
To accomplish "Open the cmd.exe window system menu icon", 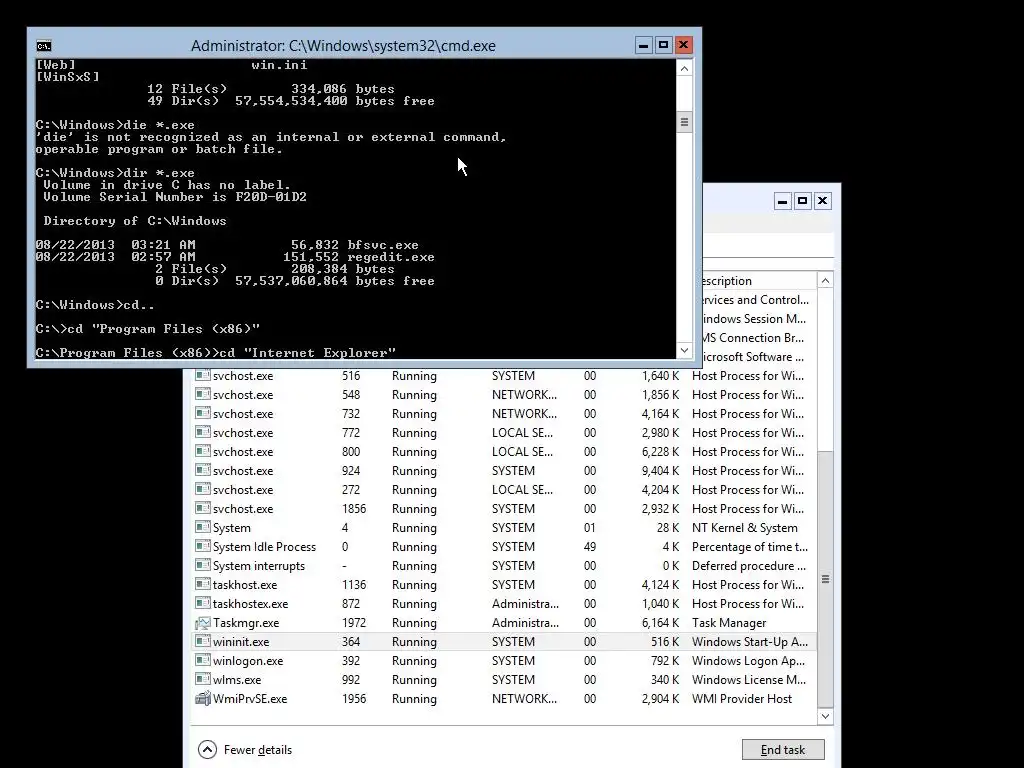I will [x=44, y=46].
